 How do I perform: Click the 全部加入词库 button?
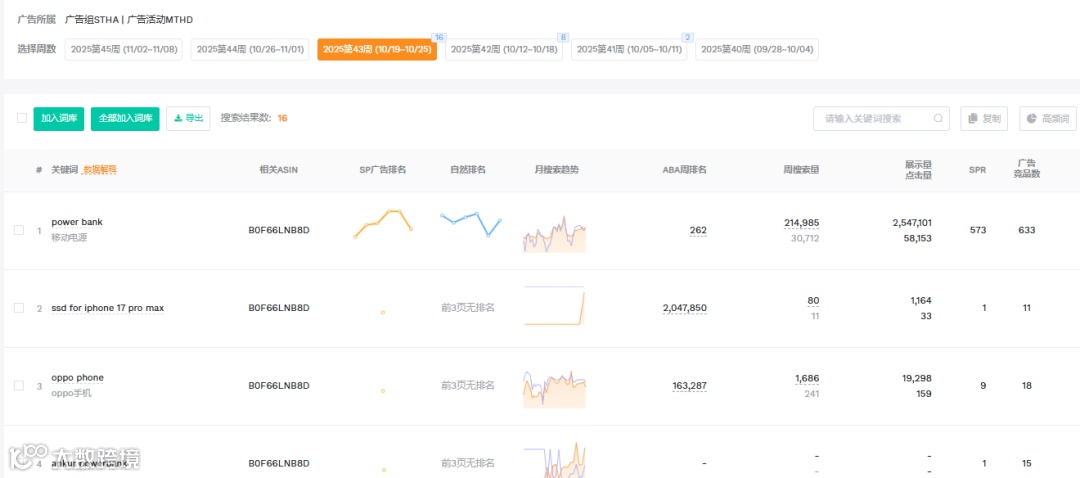click(125, 118)
